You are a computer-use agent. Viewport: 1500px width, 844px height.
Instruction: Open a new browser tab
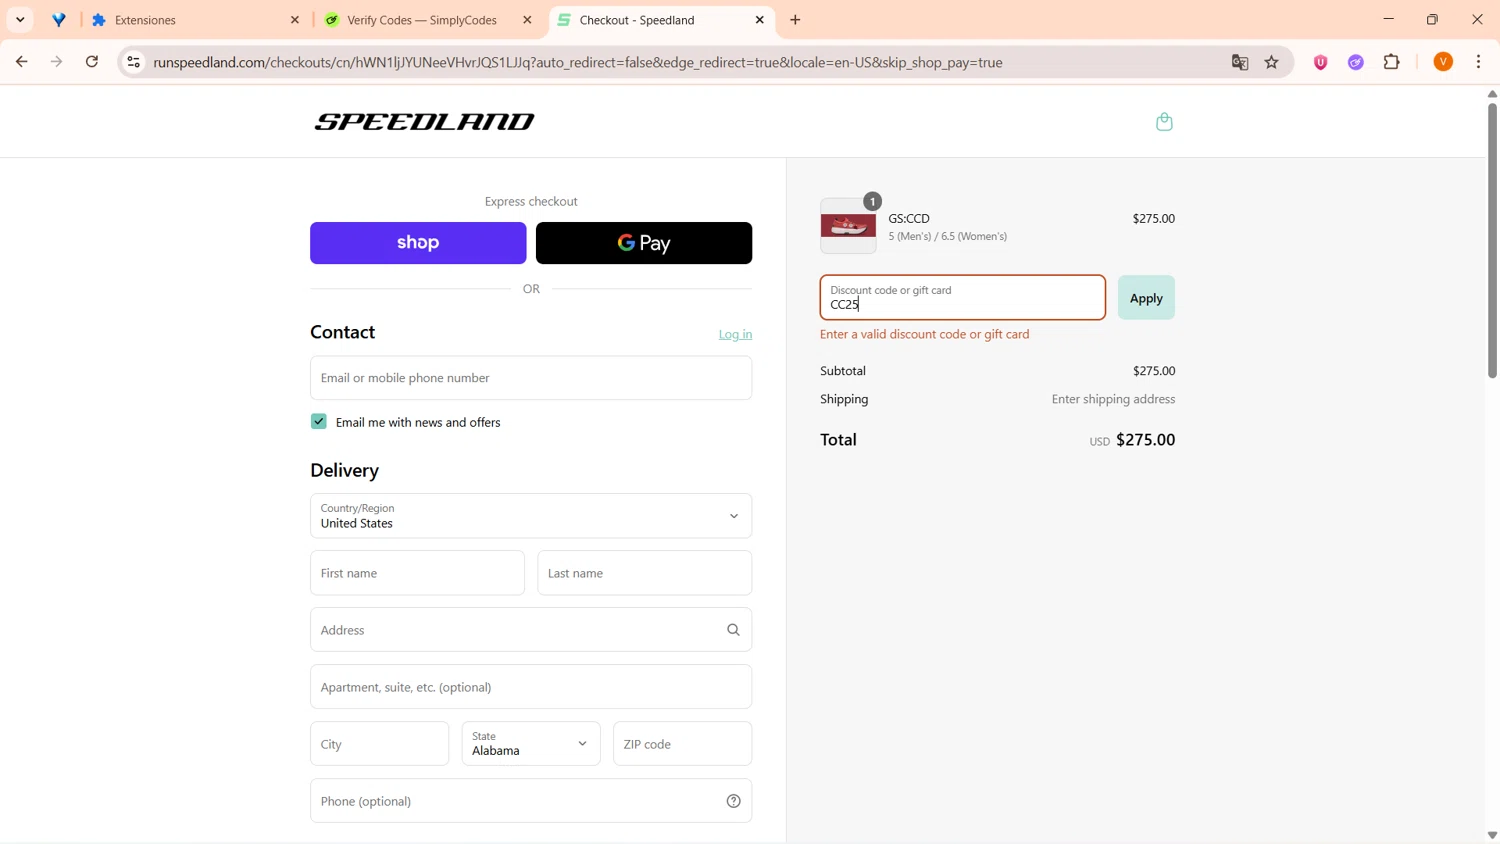[x=796, y=20]
